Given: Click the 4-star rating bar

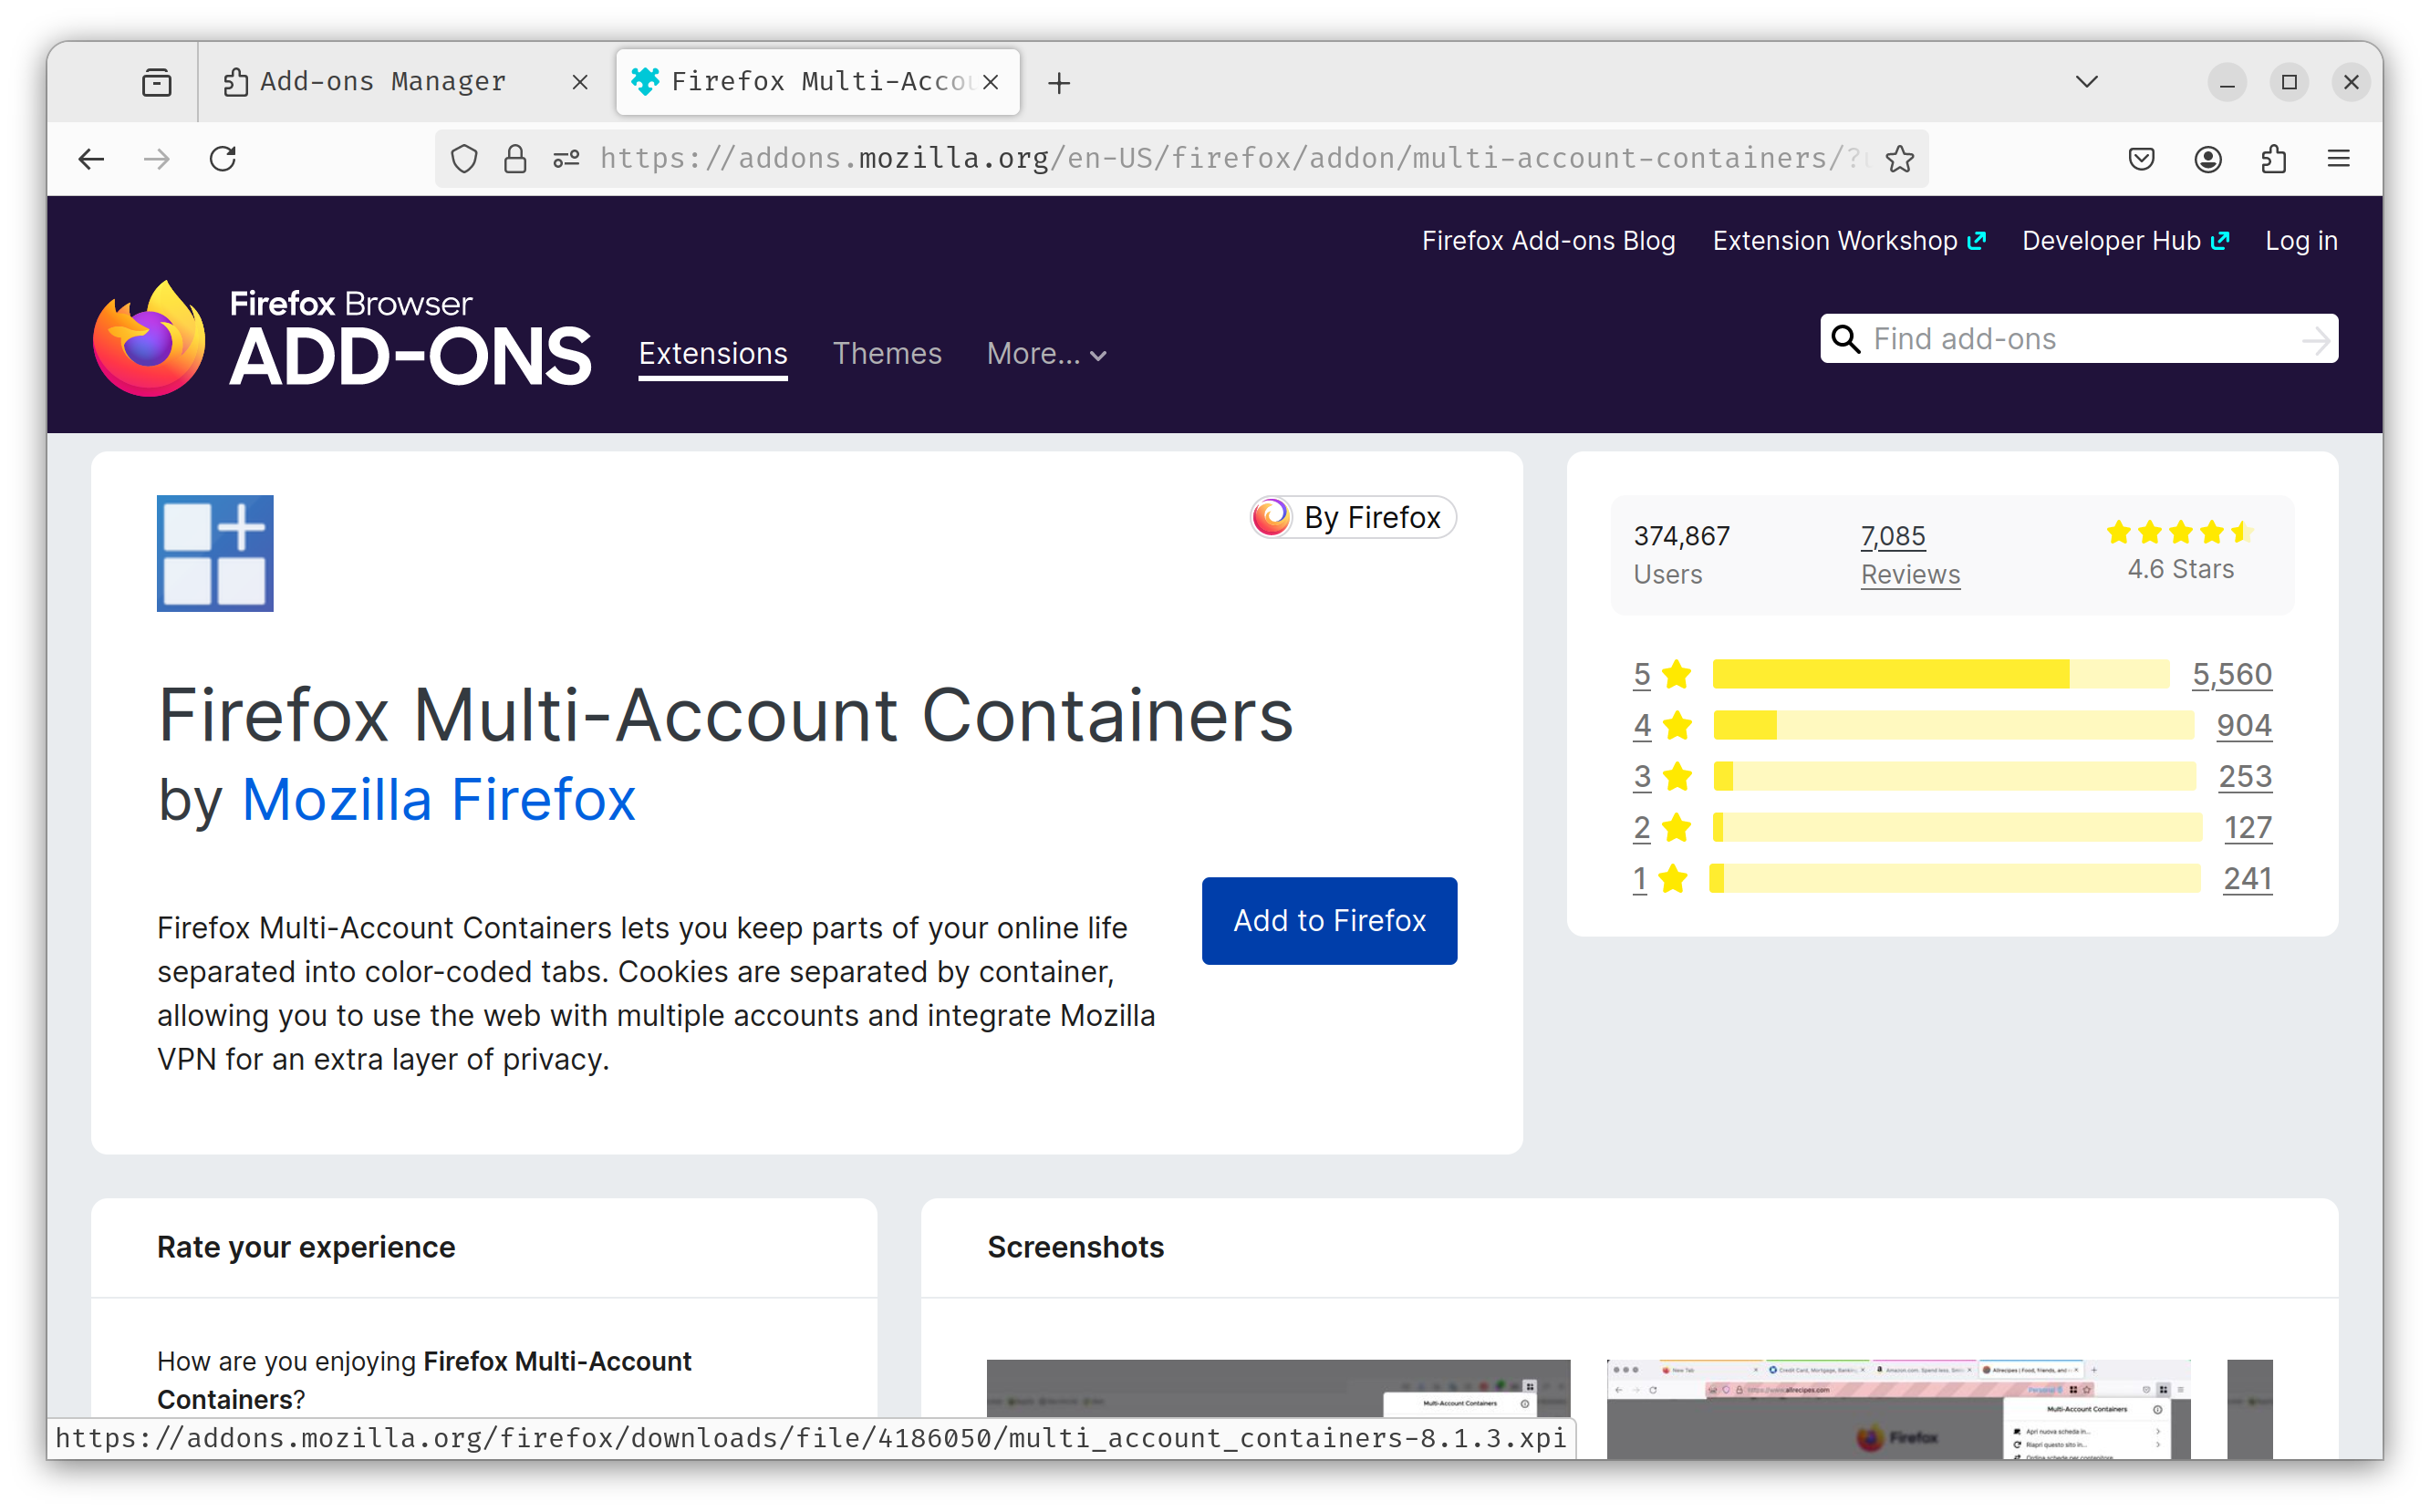Looking at the screenshot, I should tap(1953, 725).
